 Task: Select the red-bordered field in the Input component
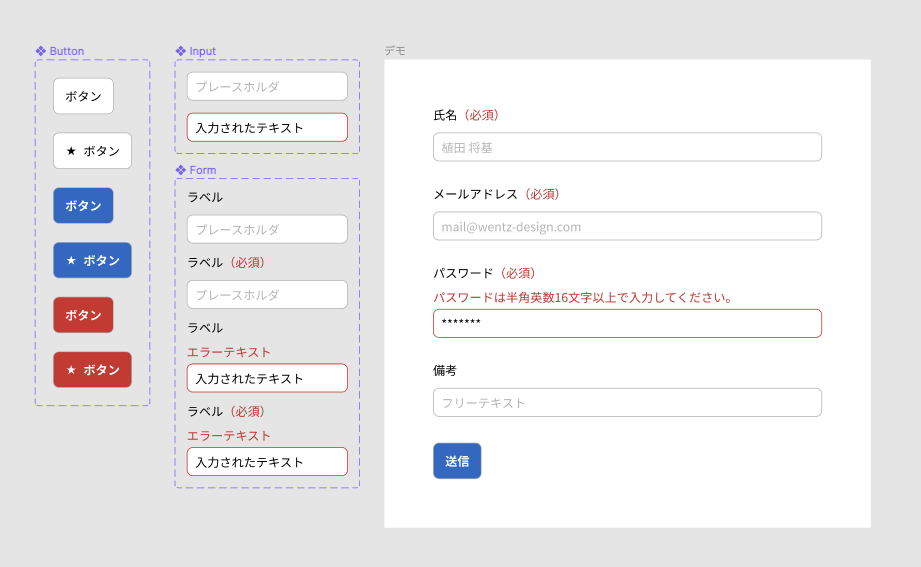coord(267,127)
